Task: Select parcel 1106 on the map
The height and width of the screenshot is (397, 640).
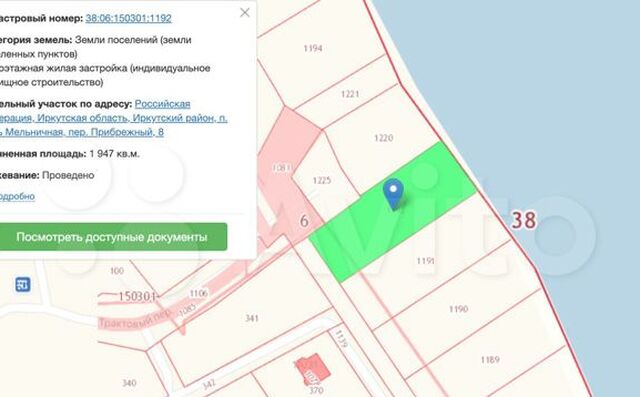Action: [198, 293]
